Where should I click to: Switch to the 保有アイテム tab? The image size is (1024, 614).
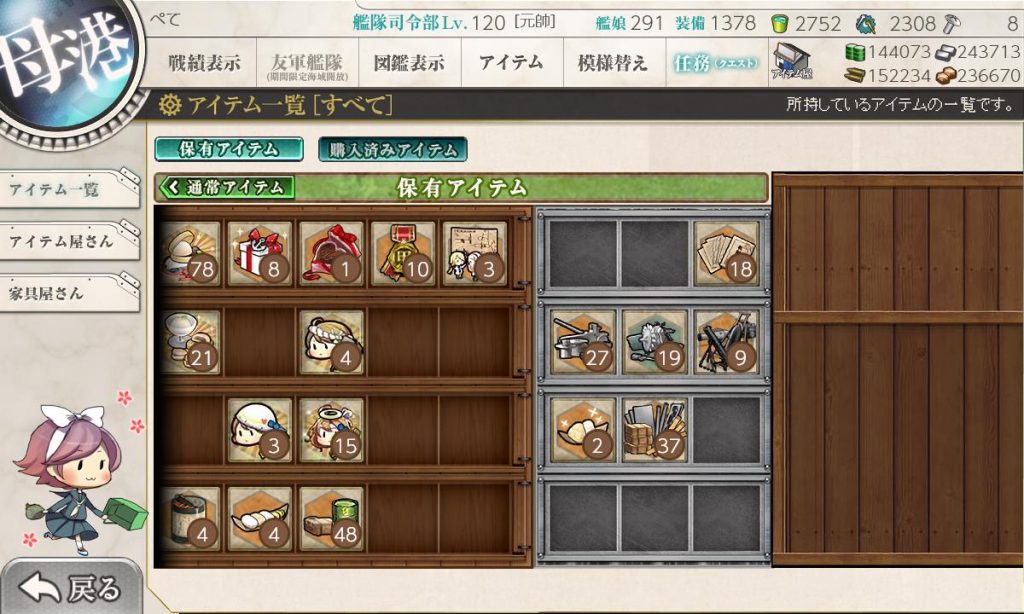pos(229,149)
